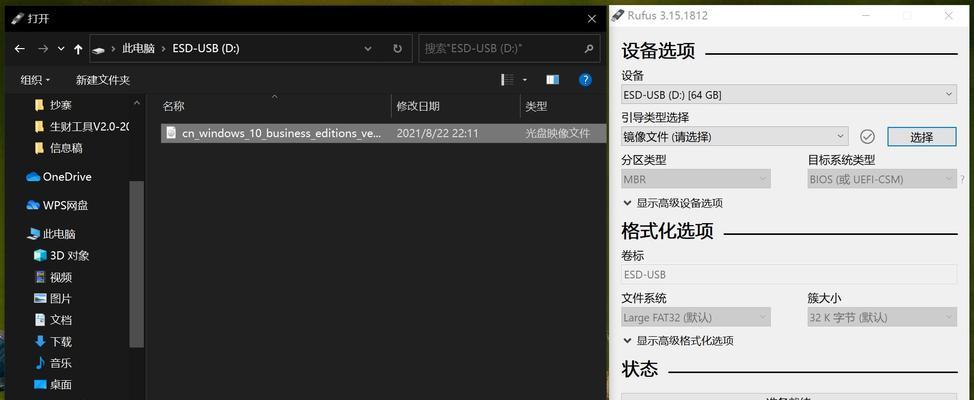Select OneDrive in the navigation pane

59,177
